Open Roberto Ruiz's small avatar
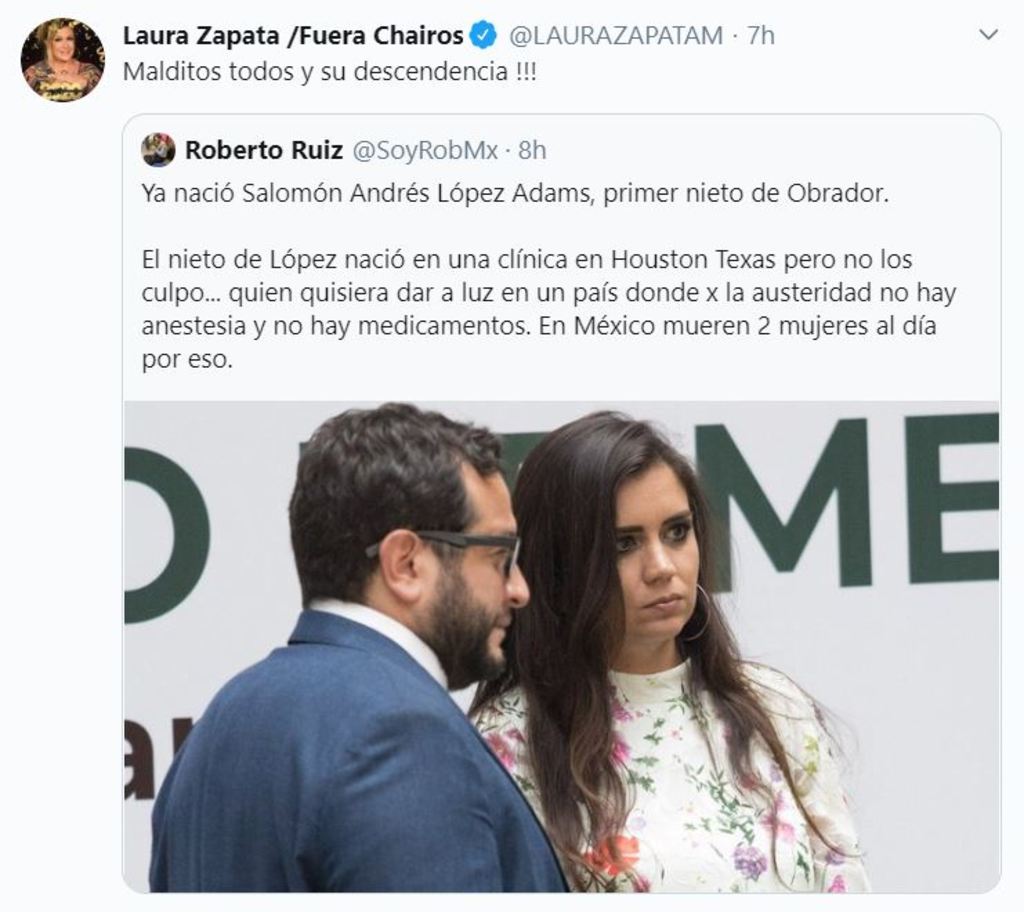Image resolution: width=1024 pixels, height=912 pixels. tap(158, 150)
